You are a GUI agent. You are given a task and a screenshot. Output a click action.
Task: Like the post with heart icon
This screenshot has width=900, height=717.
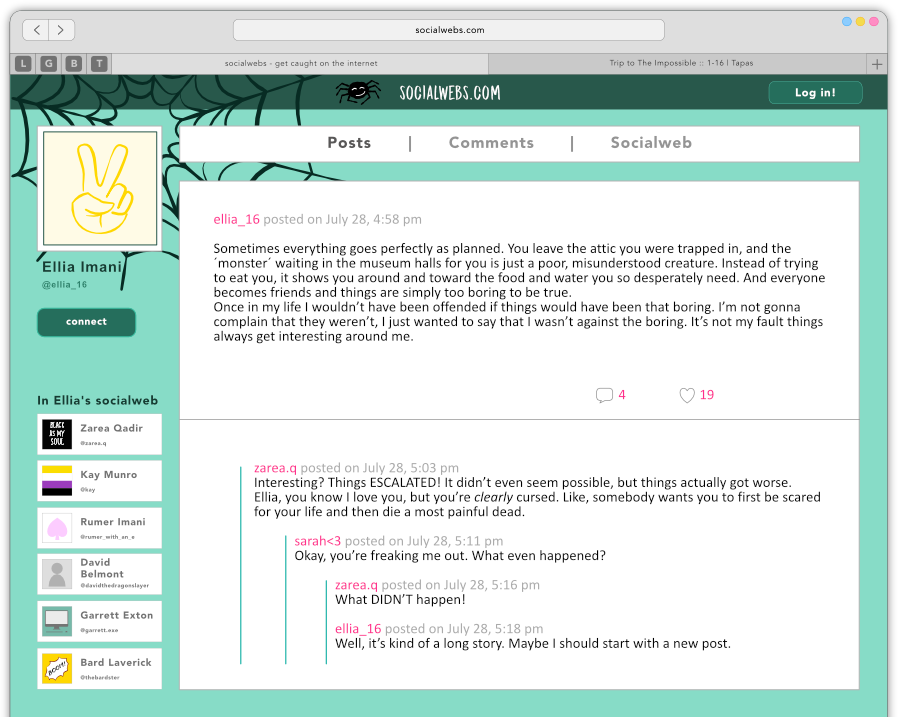click(x=687, y=395)
